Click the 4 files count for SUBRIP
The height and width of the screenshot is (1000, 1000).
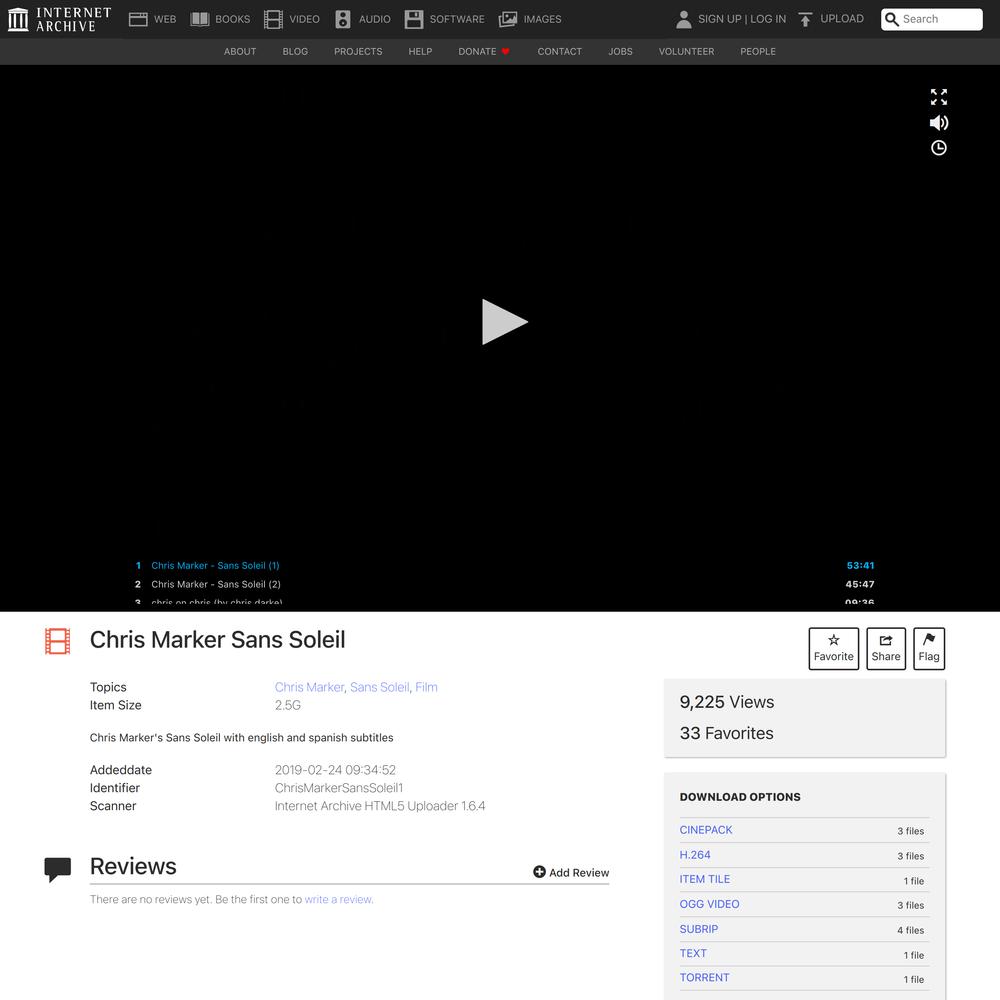point(910,930)
